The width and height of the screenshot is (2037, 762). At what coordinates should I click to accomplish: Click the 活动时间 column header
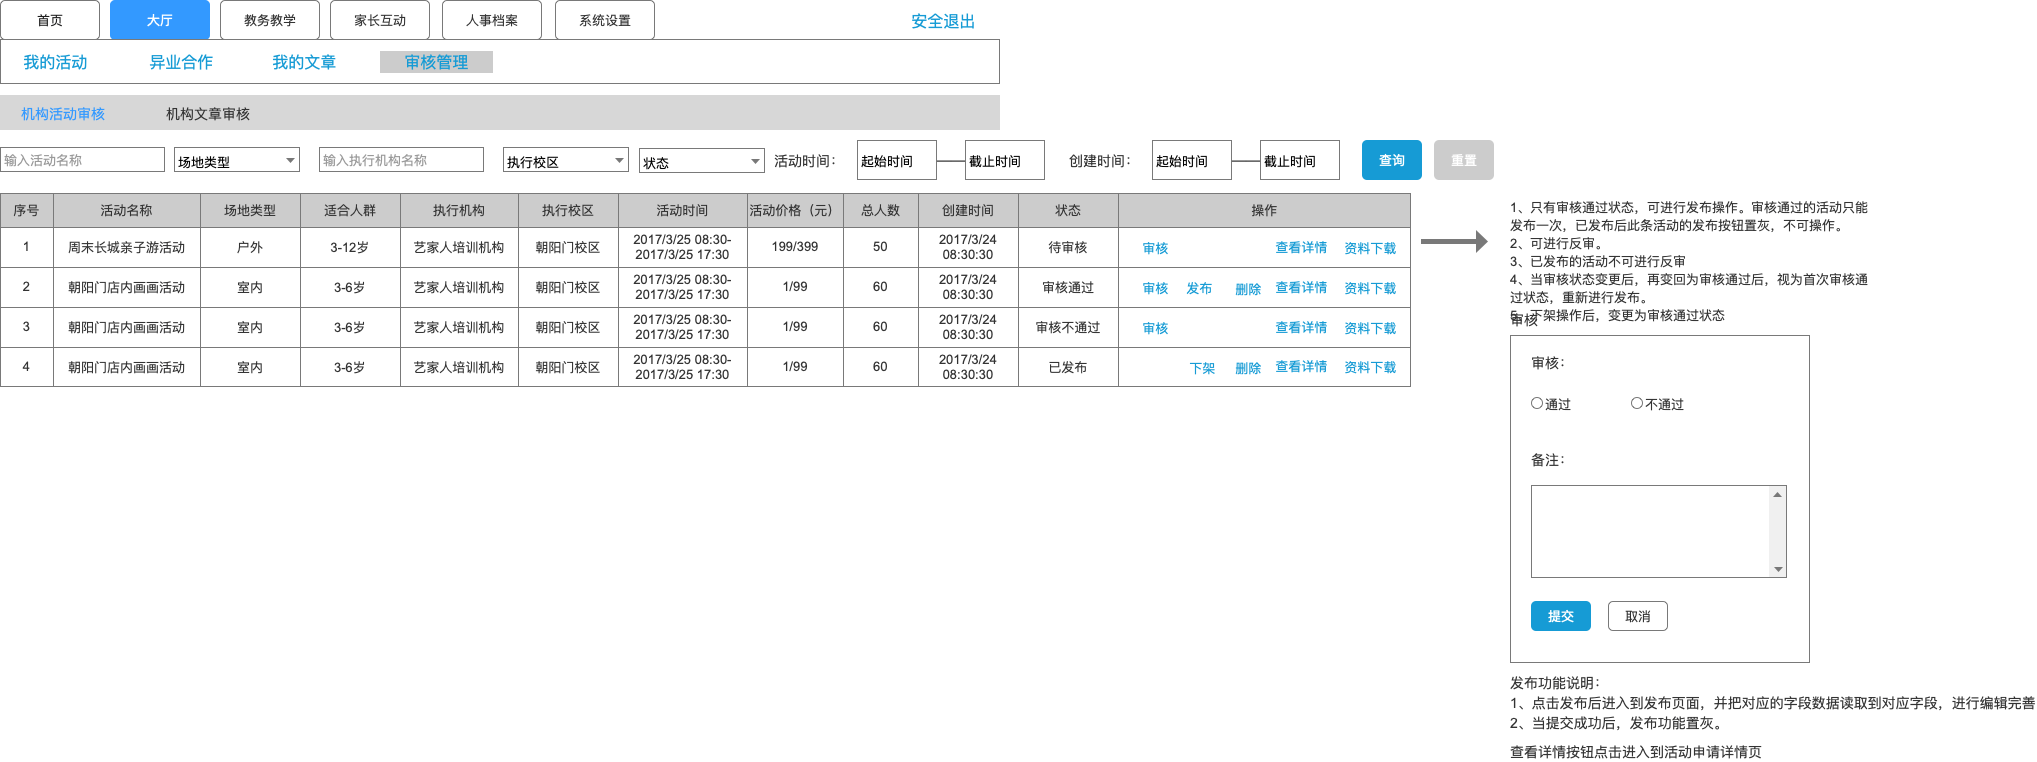pos(682,210)
